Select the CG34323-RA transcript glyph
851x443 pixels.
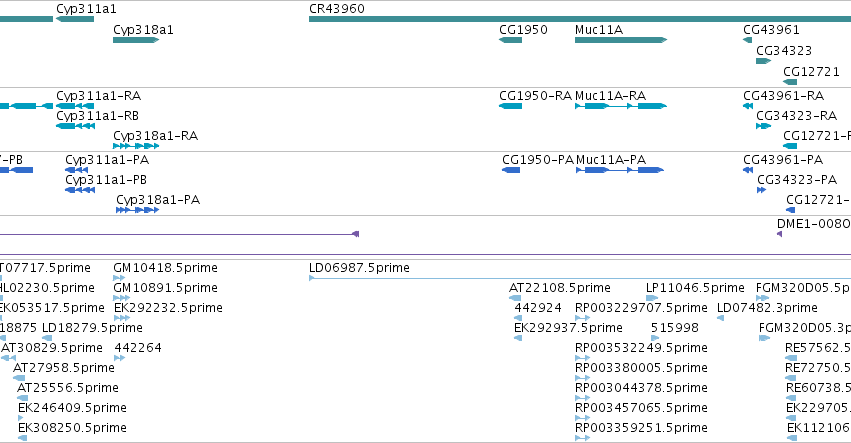(764, 126)
